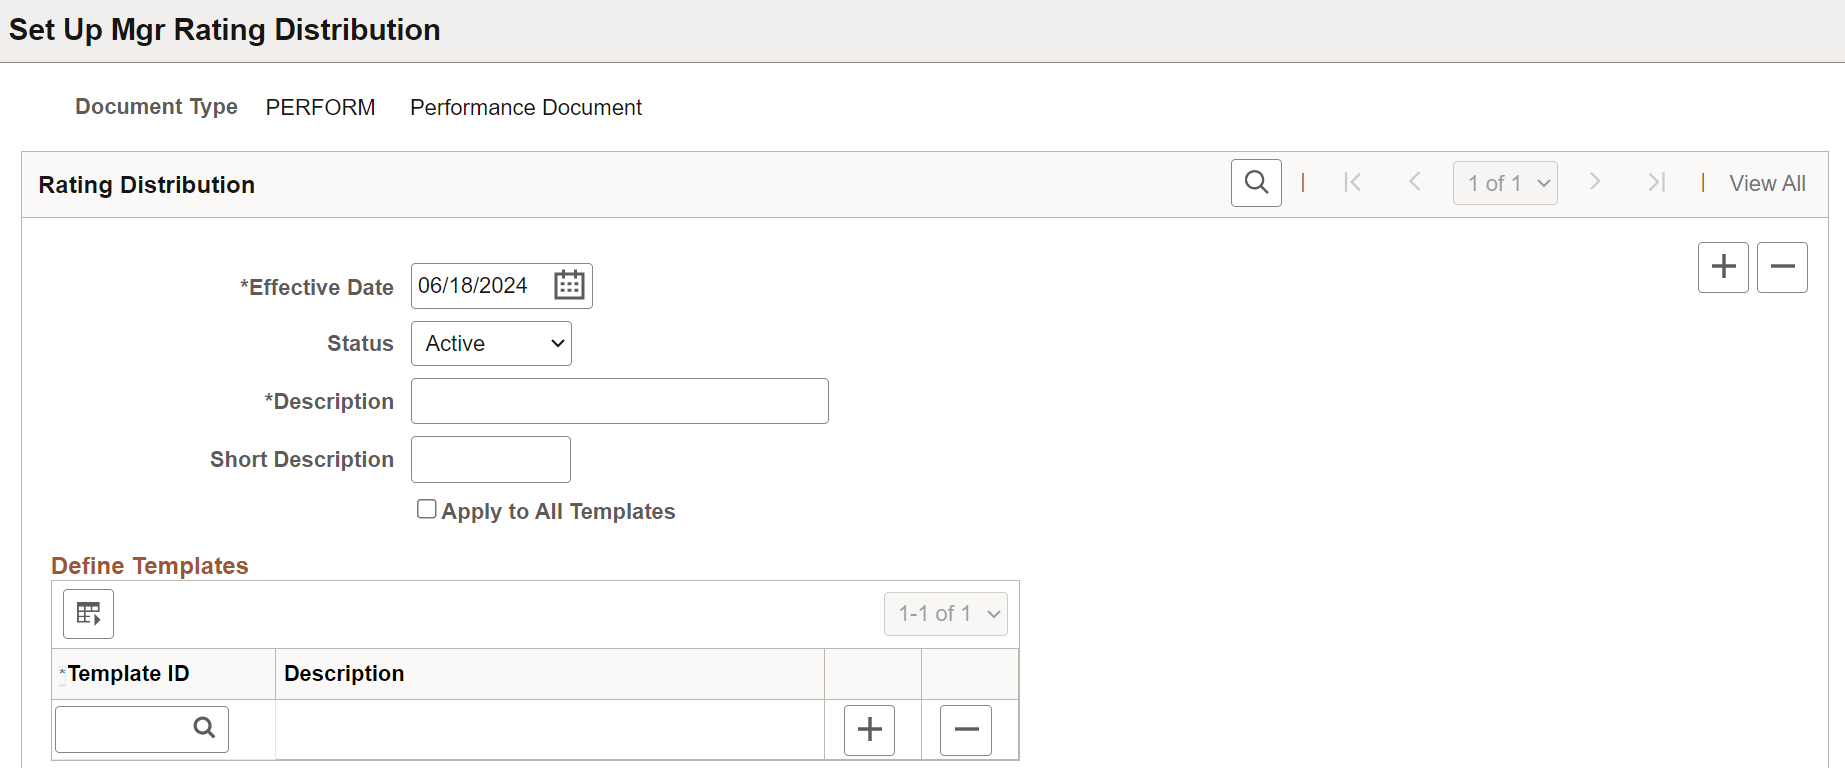Open Define Templates grid action menu icon
Image resolution: width=1845 pixels, height=768 pixels.
click(x=88, y=613)
